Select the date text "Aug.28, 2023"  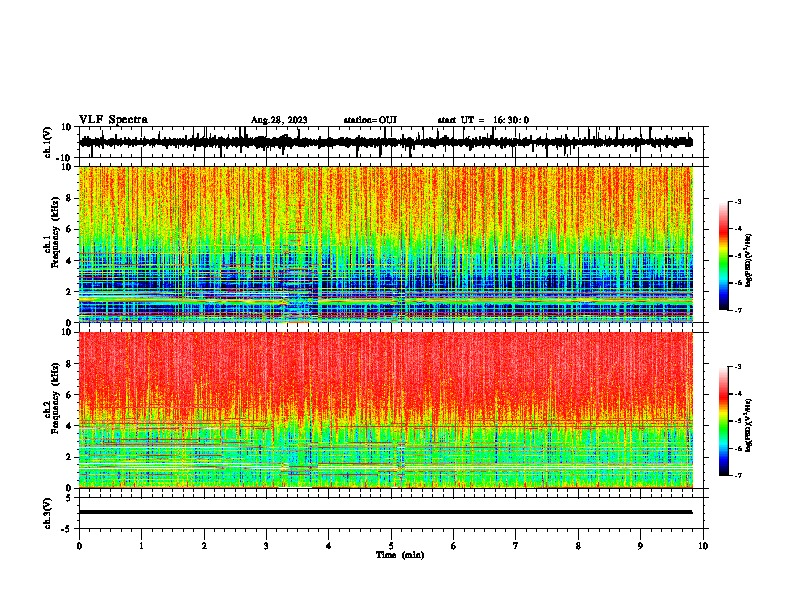tap(279, 120)
